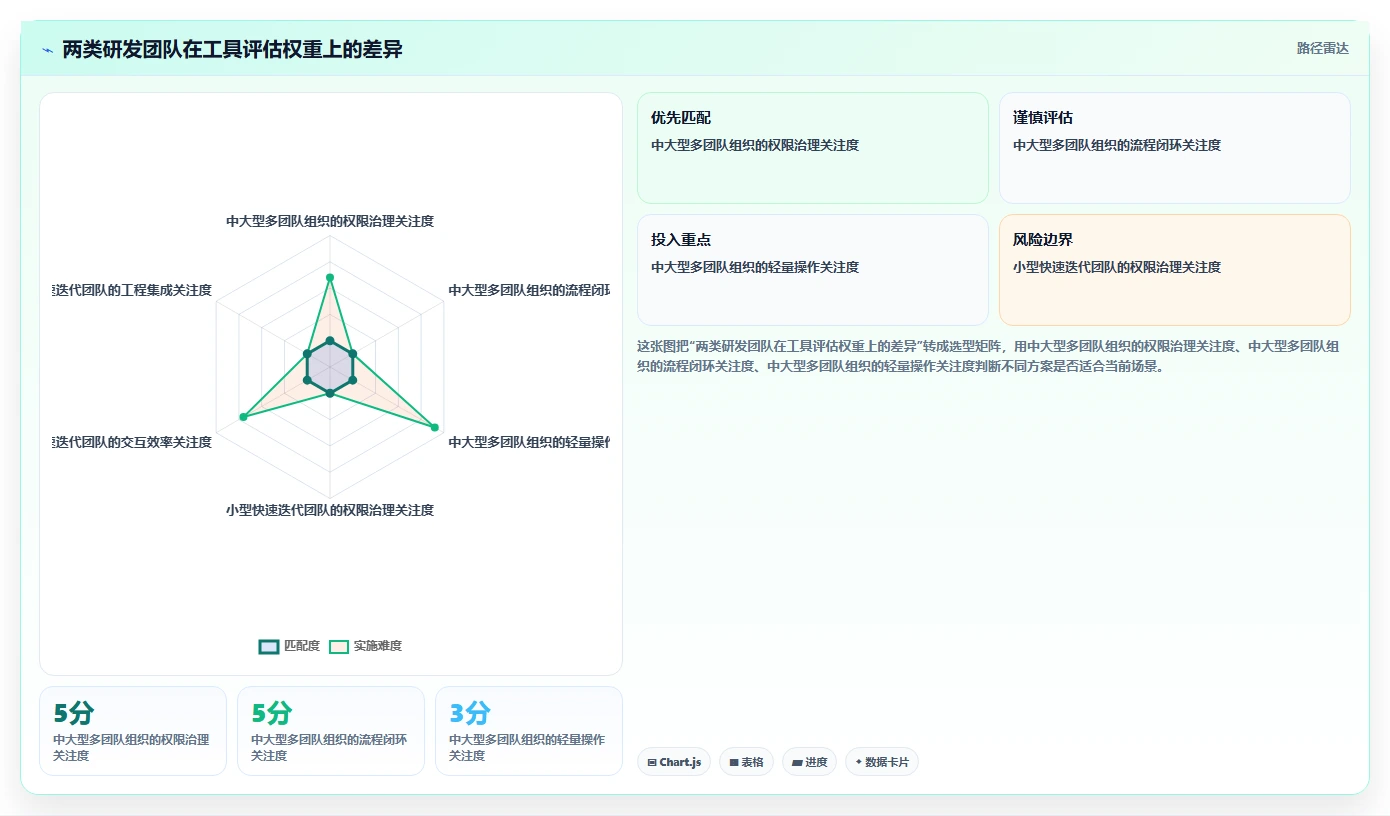Open the 投入重点 card
The height and width of the screenshot is (816, 1390).
click(x=812, y=270)
